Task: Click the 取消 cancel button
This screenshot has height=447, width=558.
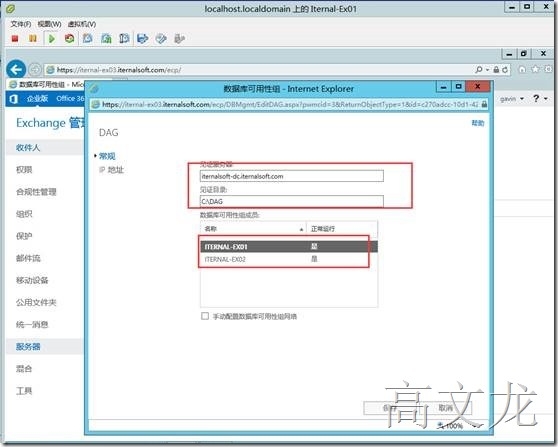Action: (445, 408)
